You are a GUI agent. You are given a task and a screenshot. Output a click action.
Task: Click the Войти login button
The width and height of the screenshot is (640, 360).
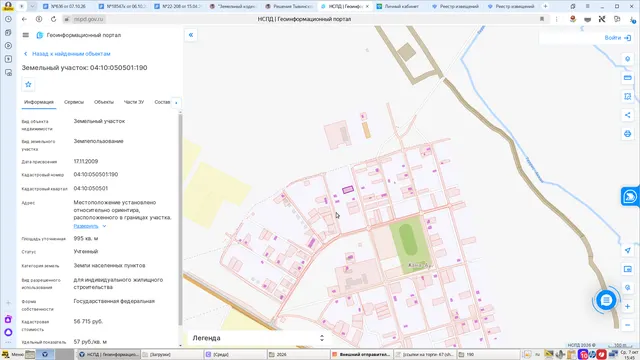coord(617,38)
